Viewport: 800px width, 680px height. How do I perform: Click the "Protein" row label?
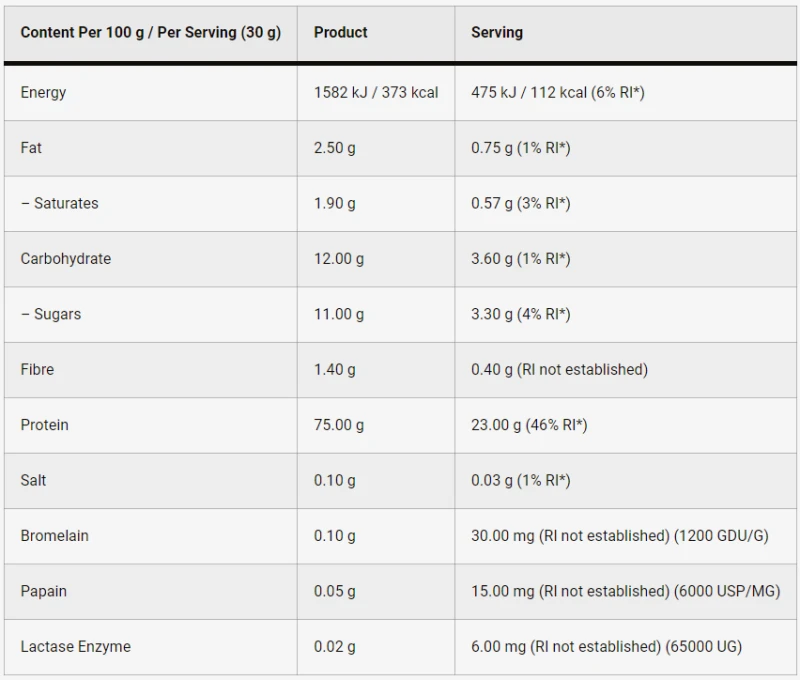click(x=44, y=425)
